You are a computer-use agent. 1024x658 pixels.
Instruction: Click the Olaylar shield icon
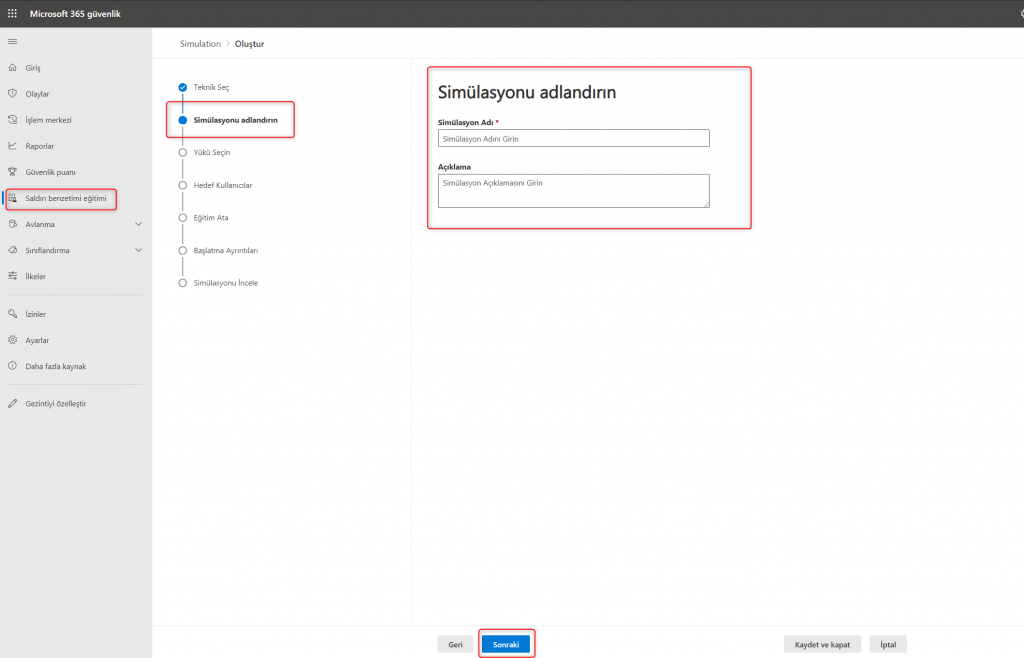point(13,94)
